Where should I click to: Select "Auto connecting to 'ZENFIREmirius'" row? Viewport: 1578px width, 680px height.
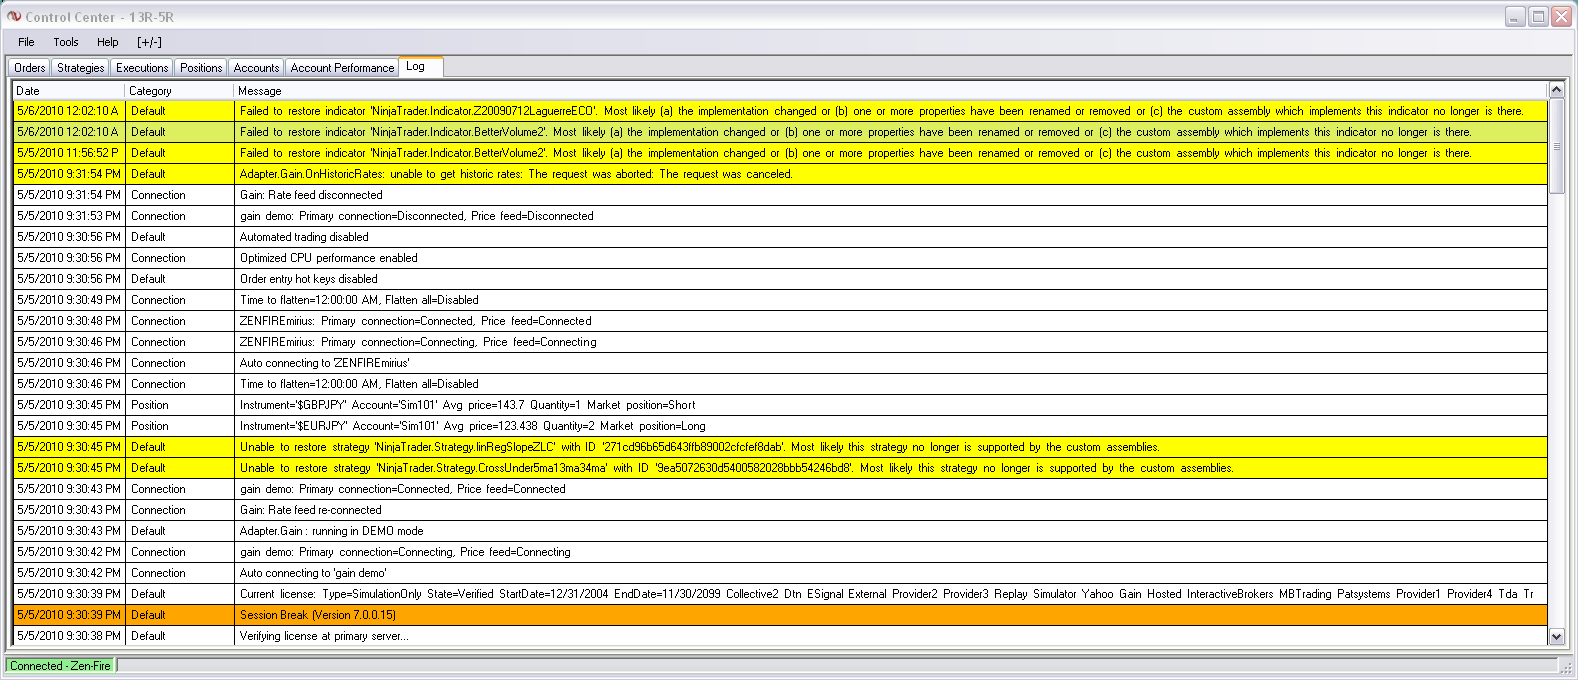(780, 363)
